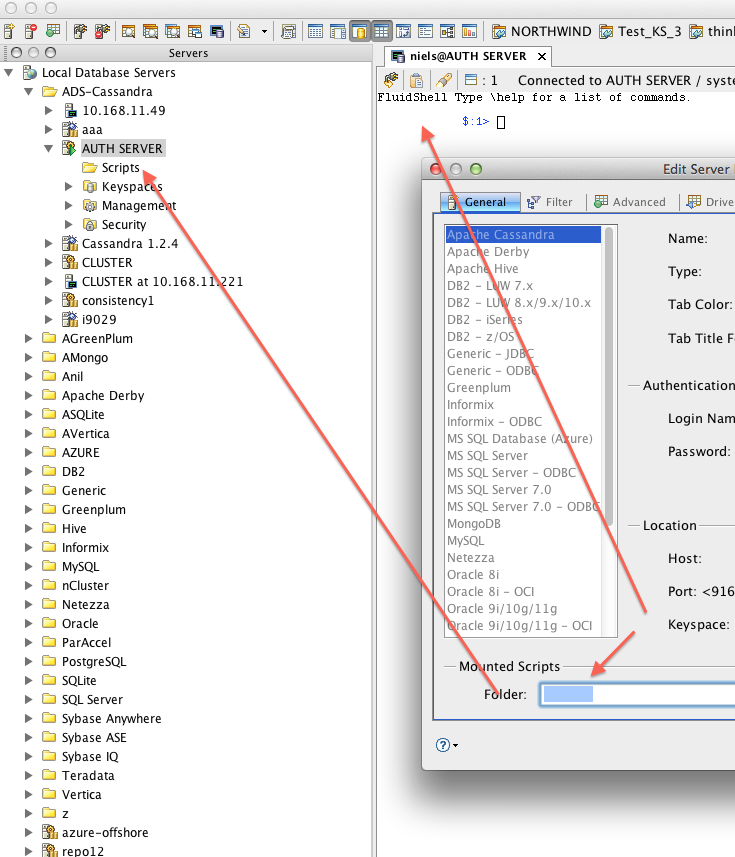Click the connect plug icon in main toolbar
735x857 pixels.
click(80, 32)
